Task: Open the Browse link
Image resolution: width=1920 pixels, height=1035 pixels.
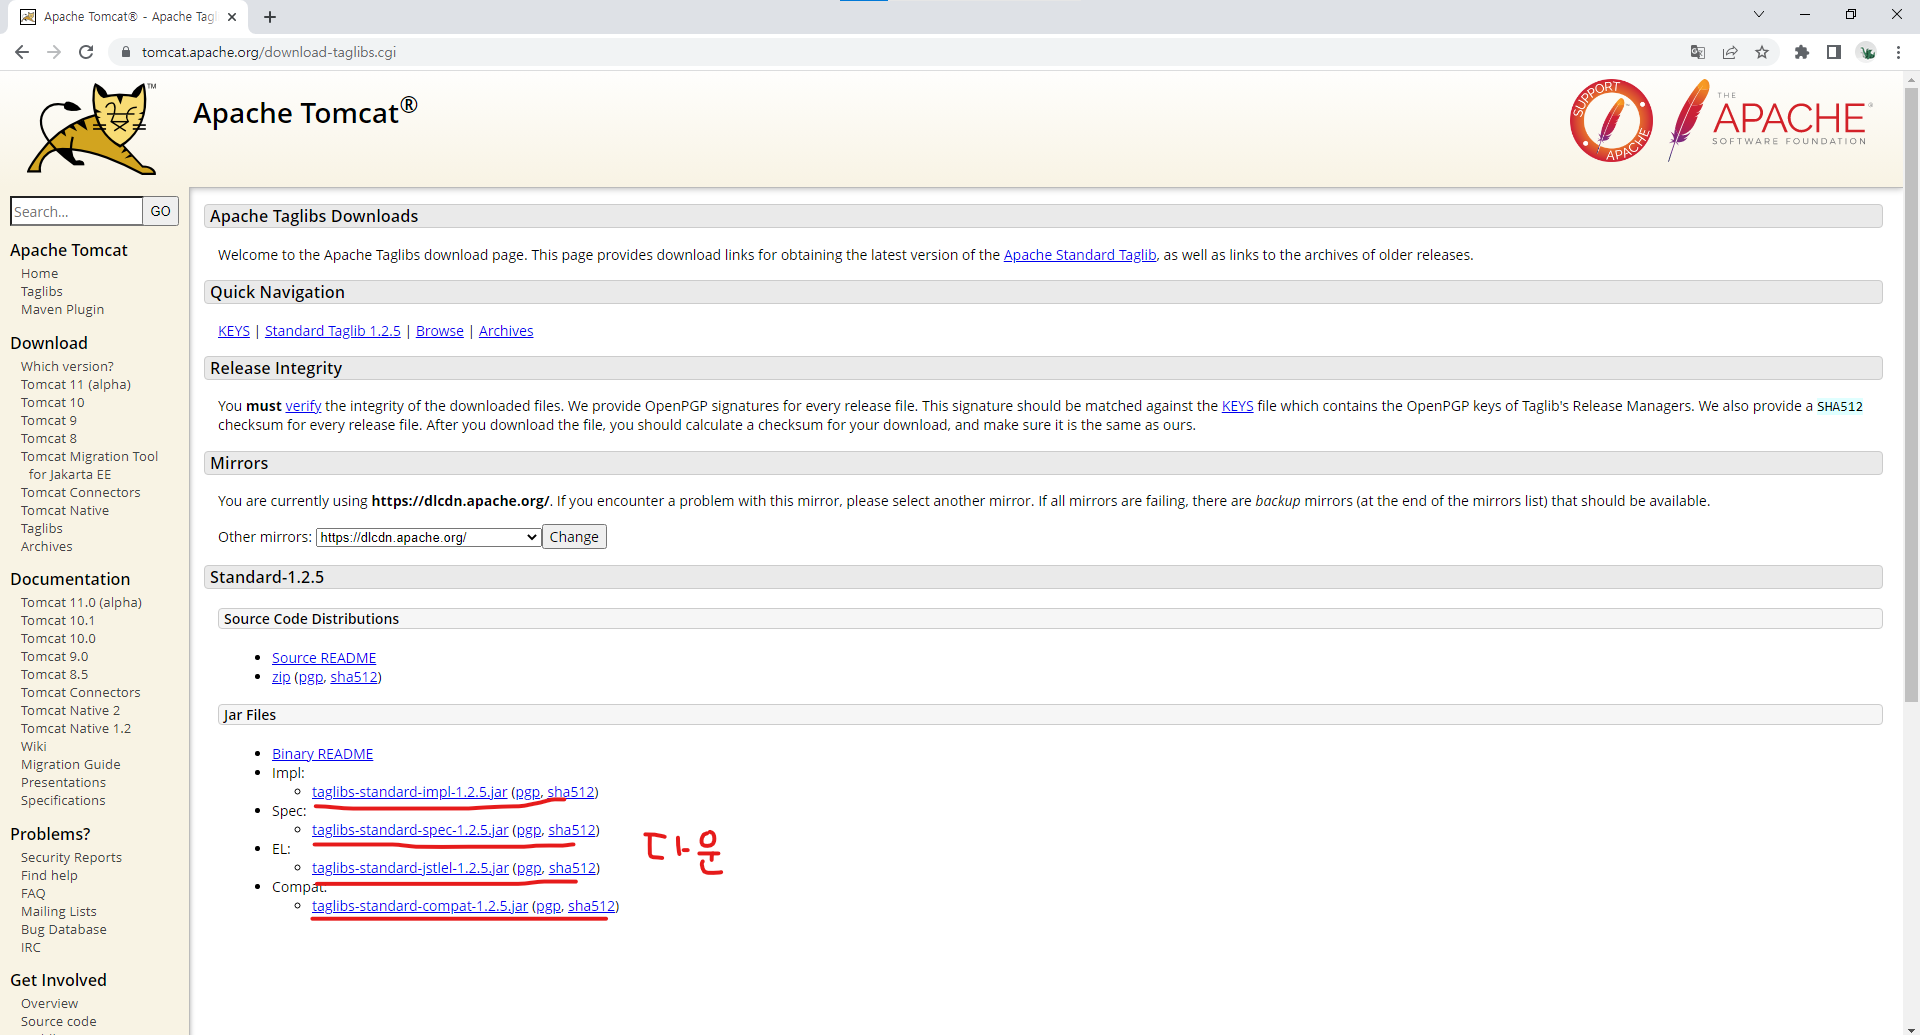Action: [439, 331]
